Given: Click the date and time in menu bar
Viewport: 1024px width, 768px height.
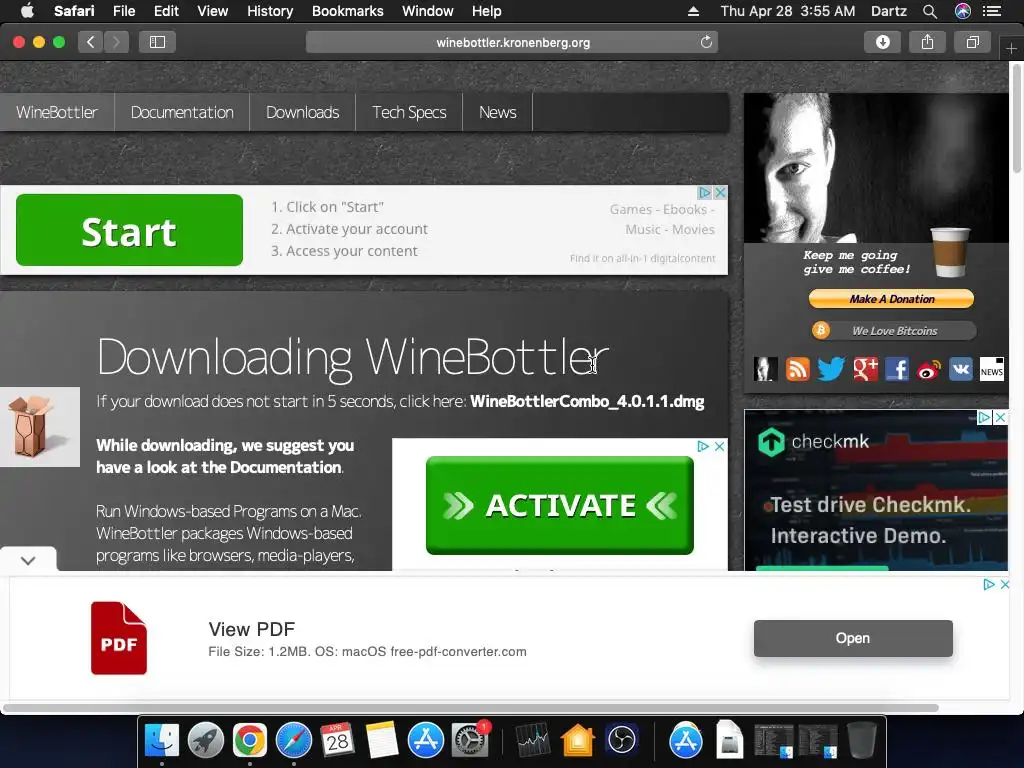Looking at the screenshot, I should click(788, 11).
